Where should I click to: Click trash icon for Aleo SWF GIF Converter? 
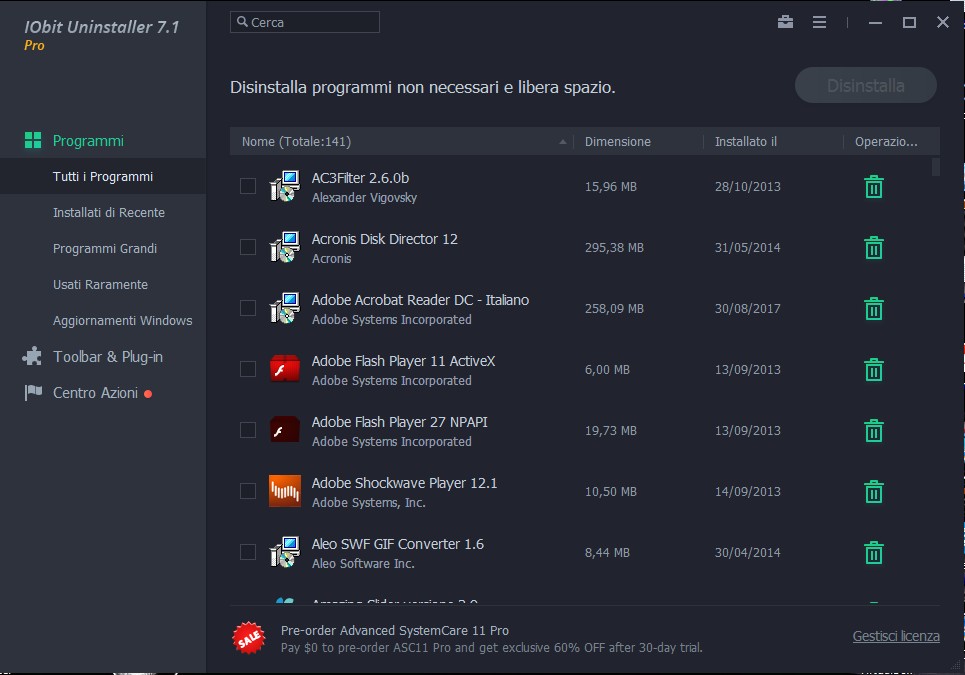tap(874, 552)
